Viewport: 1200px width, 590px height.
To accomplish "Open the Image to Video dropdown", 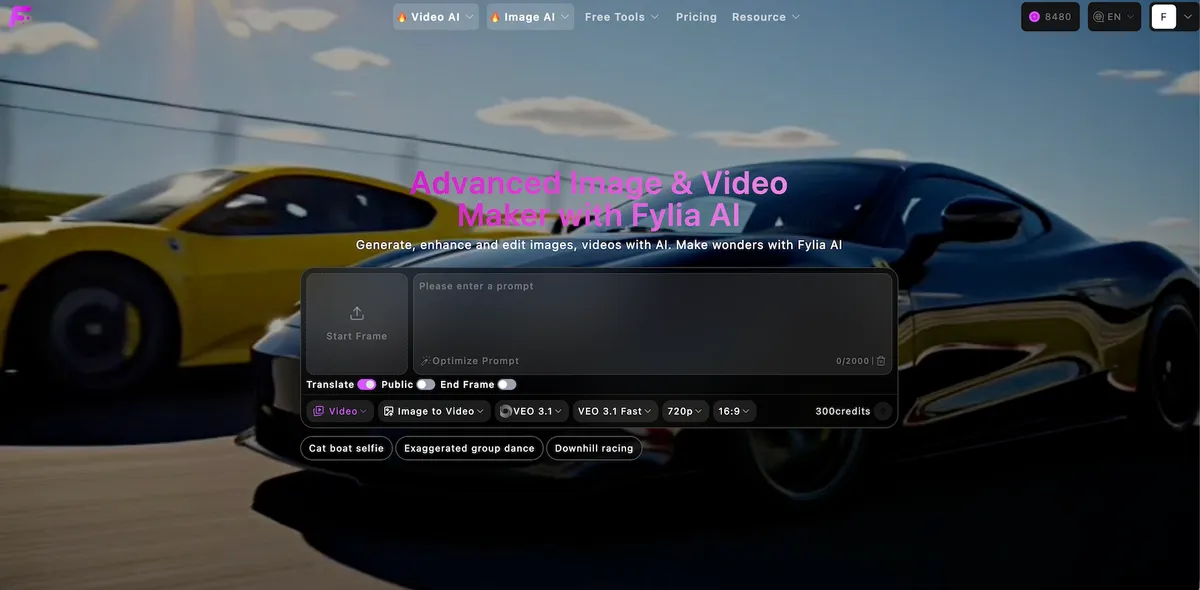I will point(435,411).
